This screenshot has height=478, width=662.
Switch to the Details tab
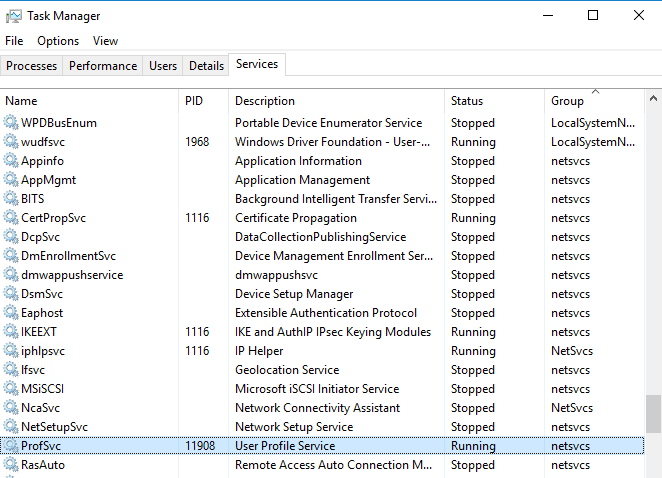pyautogui.click(x=206, y=66)
